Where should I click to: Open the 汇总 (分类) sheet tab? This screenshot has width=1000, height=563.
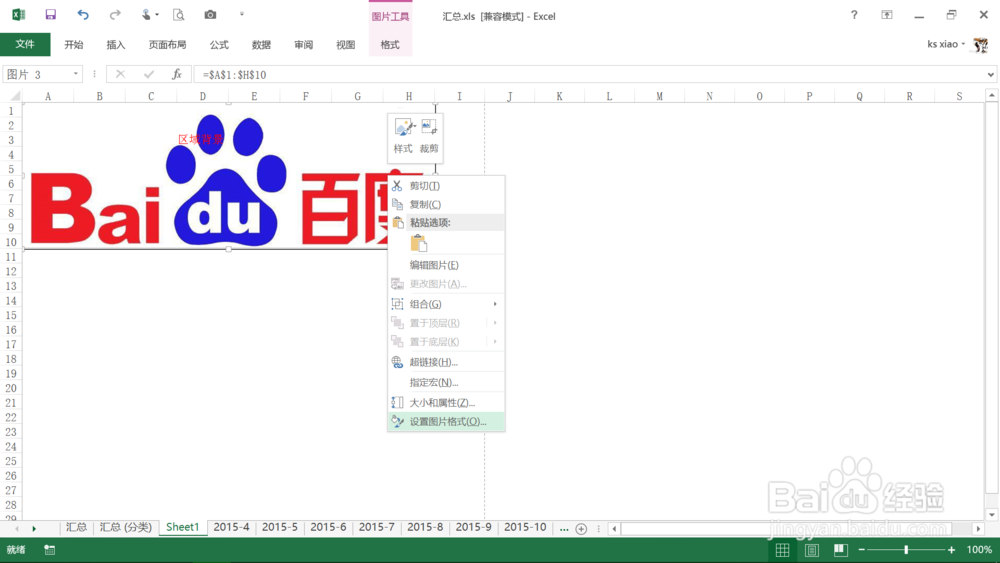[126, 527]
